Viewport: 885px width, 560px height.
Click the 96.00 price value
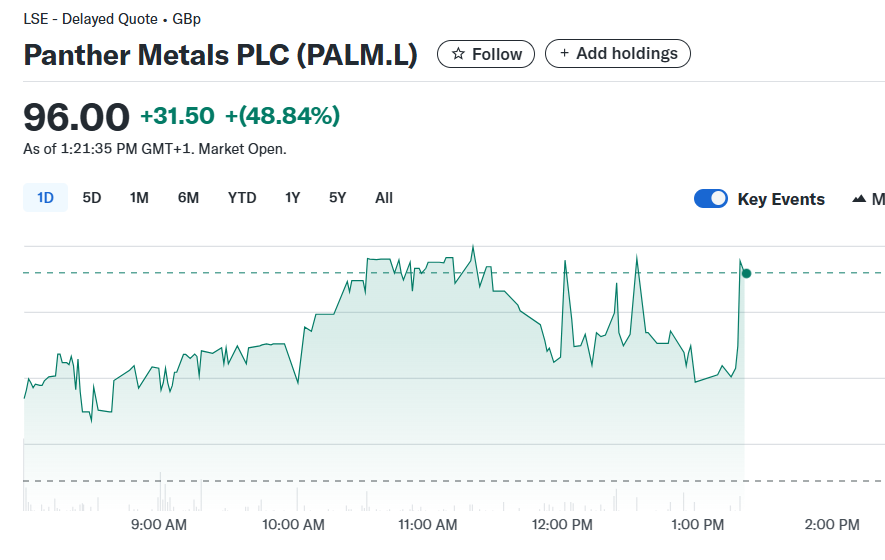[76, 117]
